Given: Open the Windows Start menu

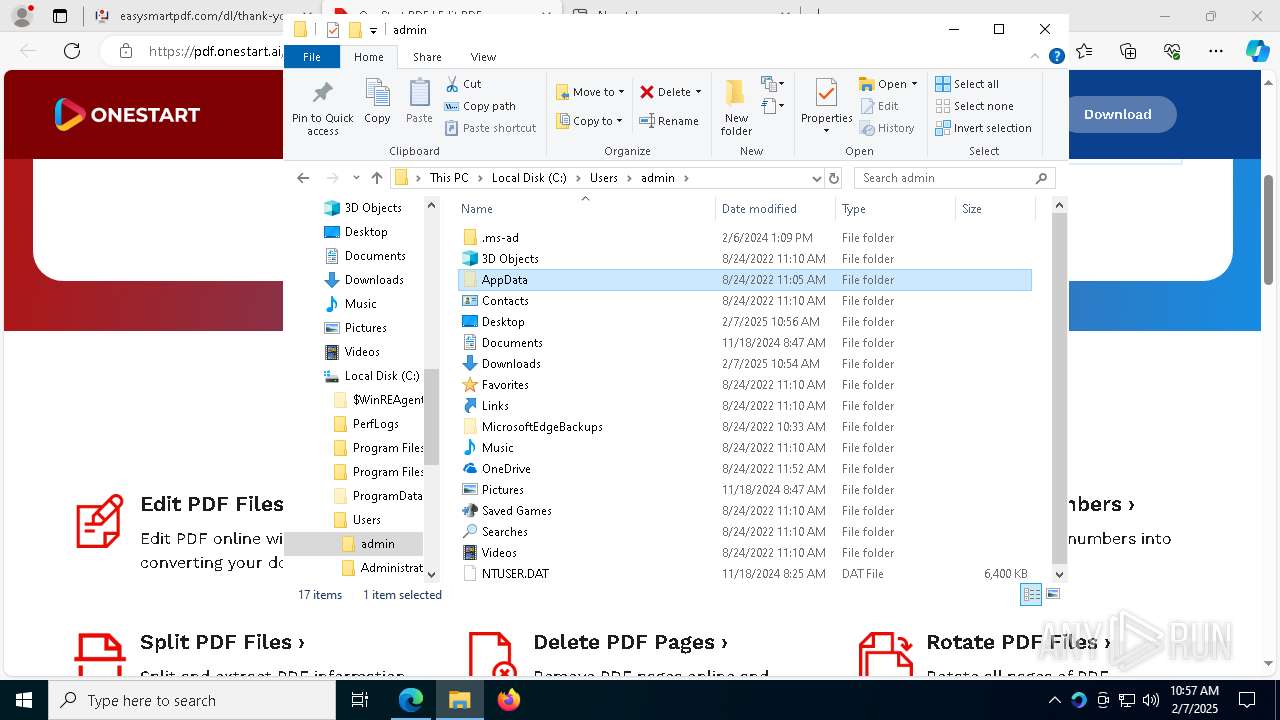Looking at the screenshot, I should [x=24, y=700].
